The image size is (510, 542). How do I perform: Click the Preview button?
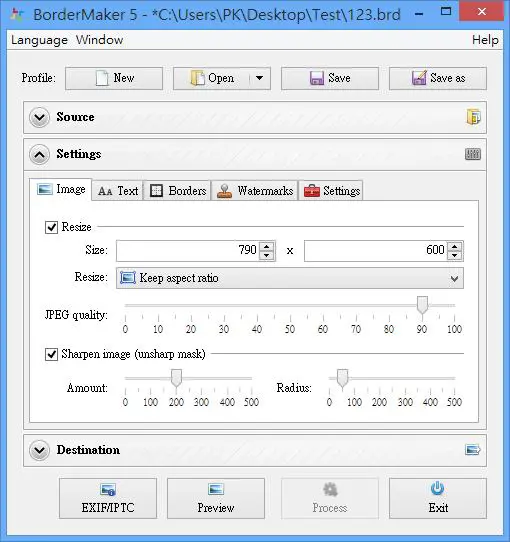[x=216, y=498]
